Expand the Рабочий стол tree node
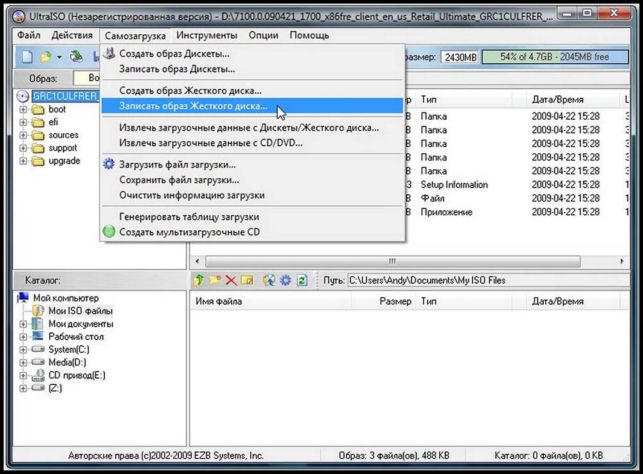This screenshot has height=474, width=643. (23, 337)
